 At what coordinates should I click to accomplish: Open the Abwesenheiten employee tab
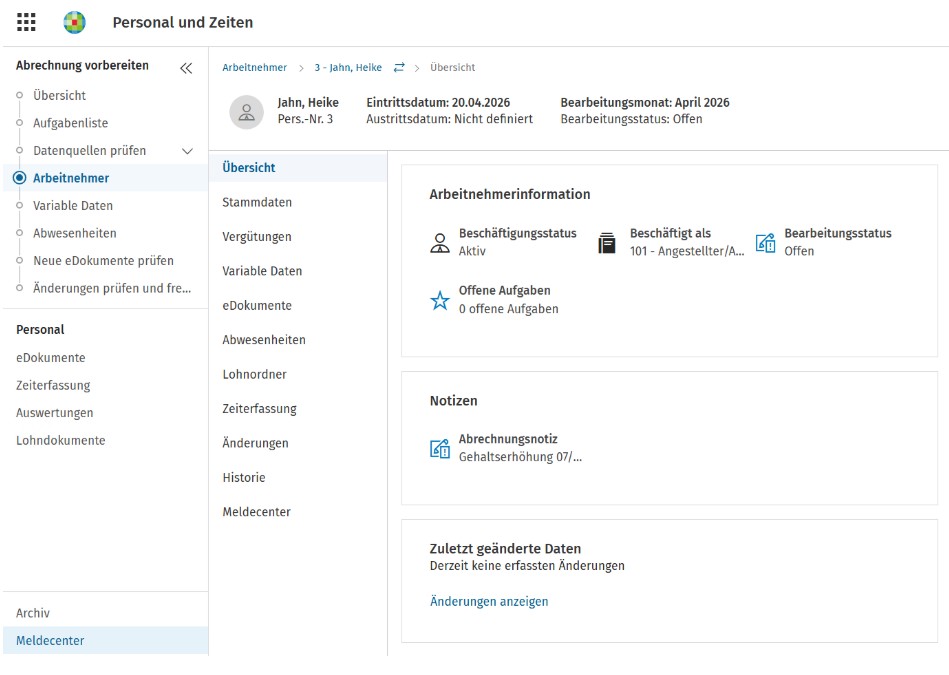click(264, 340)
